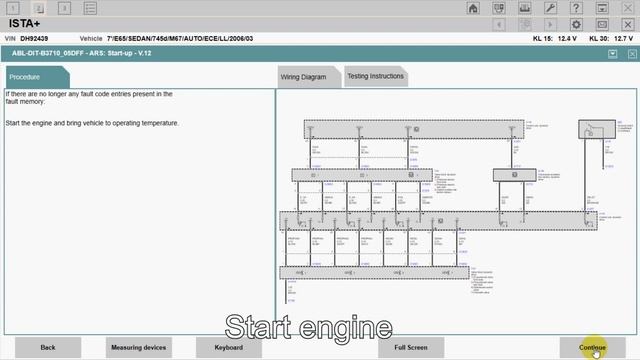The image size is (640, 360).
Task: Open the connection manager toolbar icon
Action: coord(525,8)
